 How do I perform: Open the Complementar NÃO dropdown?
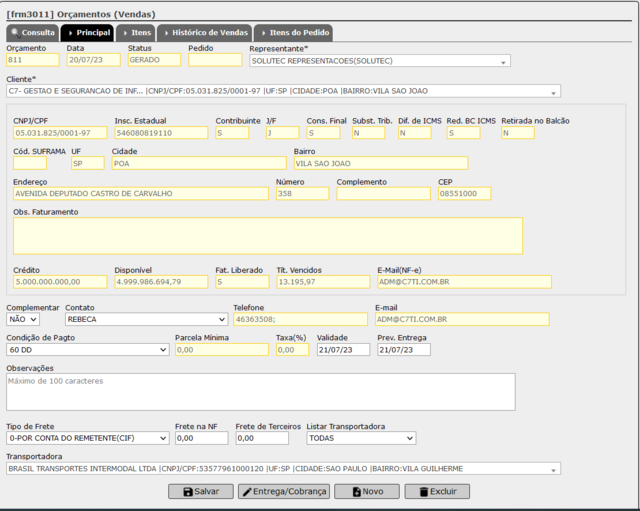click(23, 319)
